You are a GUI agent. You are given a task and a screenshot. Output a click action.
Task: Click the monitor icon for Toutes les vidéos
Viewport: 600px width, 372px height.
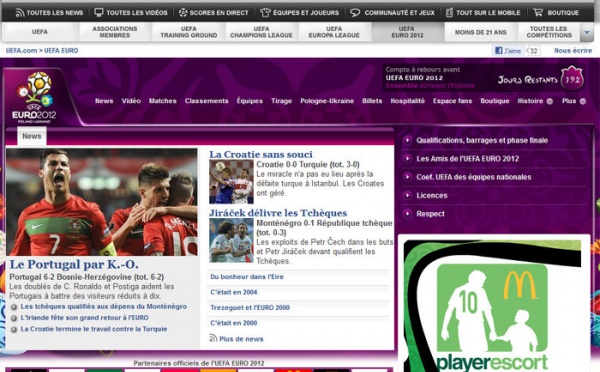[99, 12]
